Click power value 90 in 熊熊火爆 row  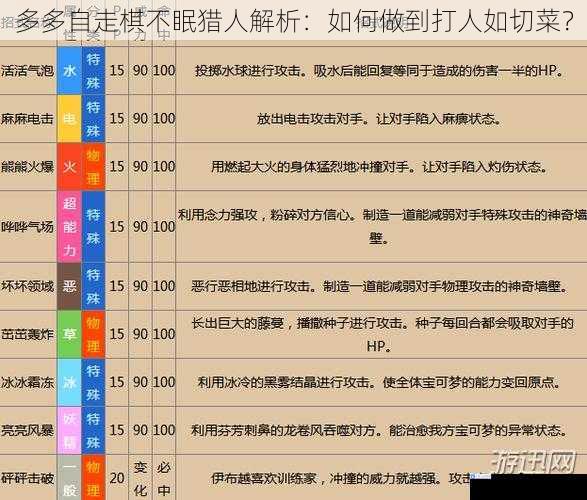click(140, 167)
